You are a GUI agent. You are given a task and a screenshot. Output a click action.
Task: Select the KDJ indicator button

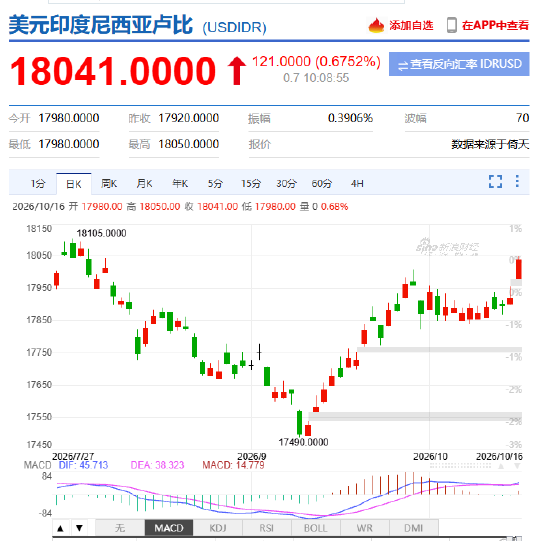[x=218, y=528]
